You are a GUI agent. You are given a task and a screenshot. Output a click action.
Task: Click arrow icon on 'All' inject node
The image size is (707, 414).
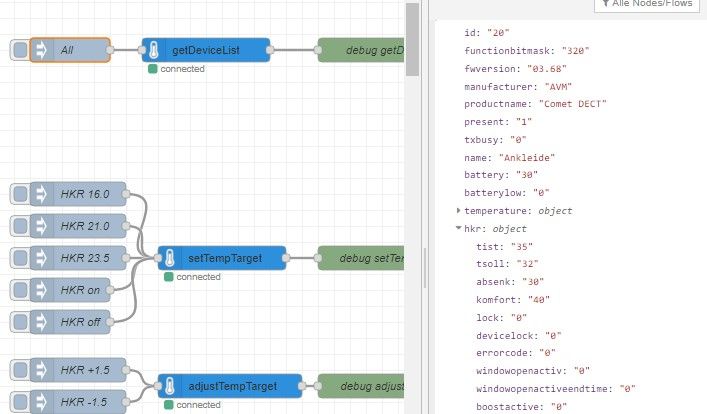(41, 50)
